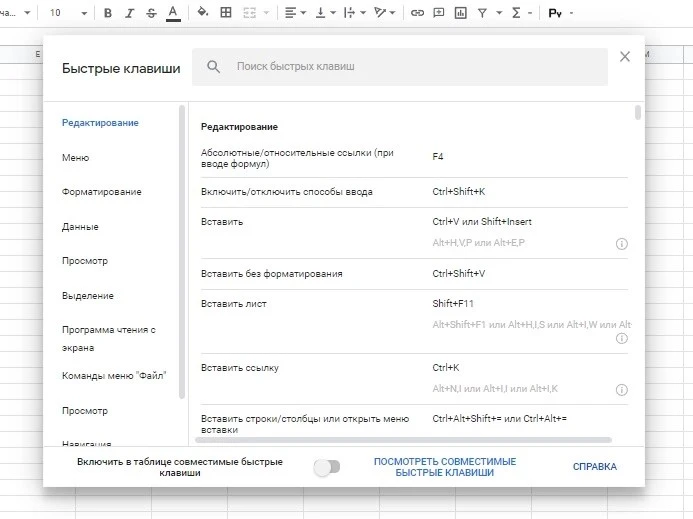The width and height of the screenshot is (693, 519).
Task: Open the fill color bucket
Action: [x=203, y=13]
